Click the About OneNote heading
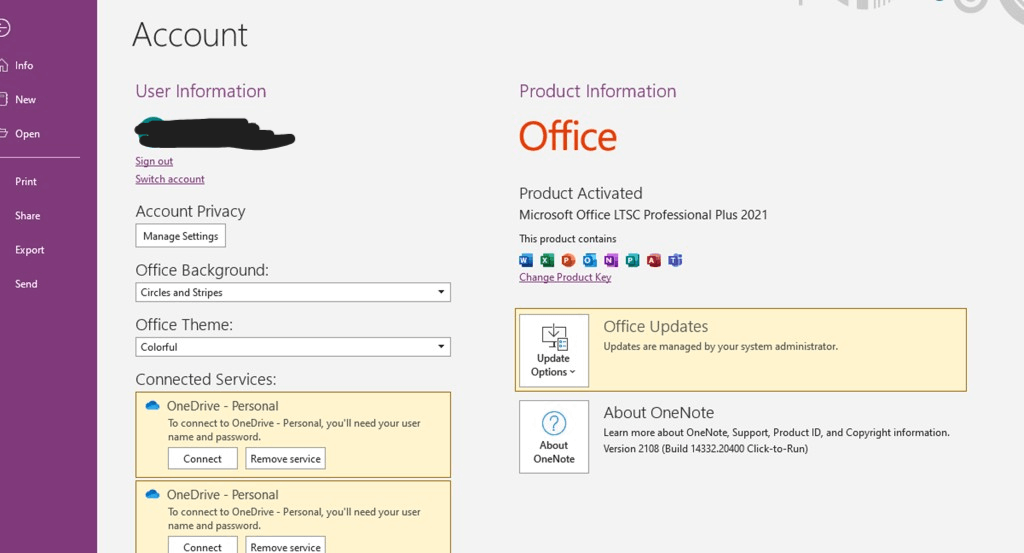The height and width of the screenshot is (553, 1024). click(x=658, y=413)
